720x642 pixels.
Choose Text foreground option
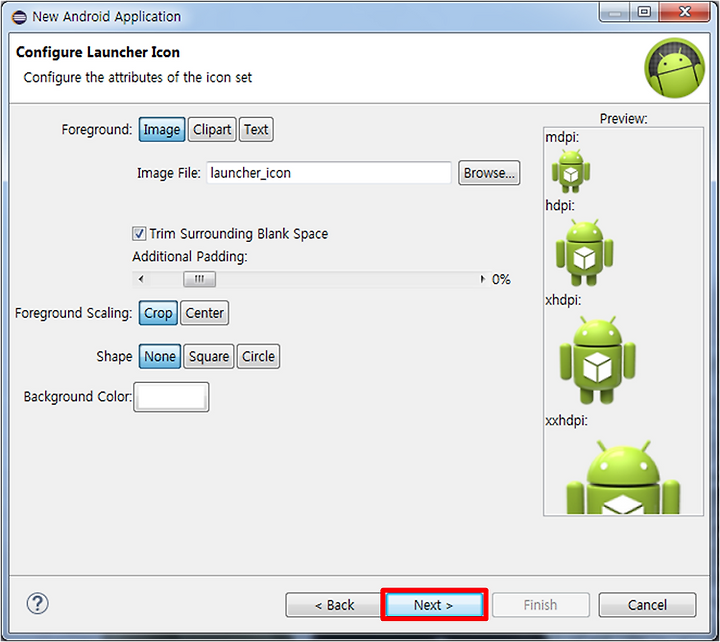pos(256,130)
